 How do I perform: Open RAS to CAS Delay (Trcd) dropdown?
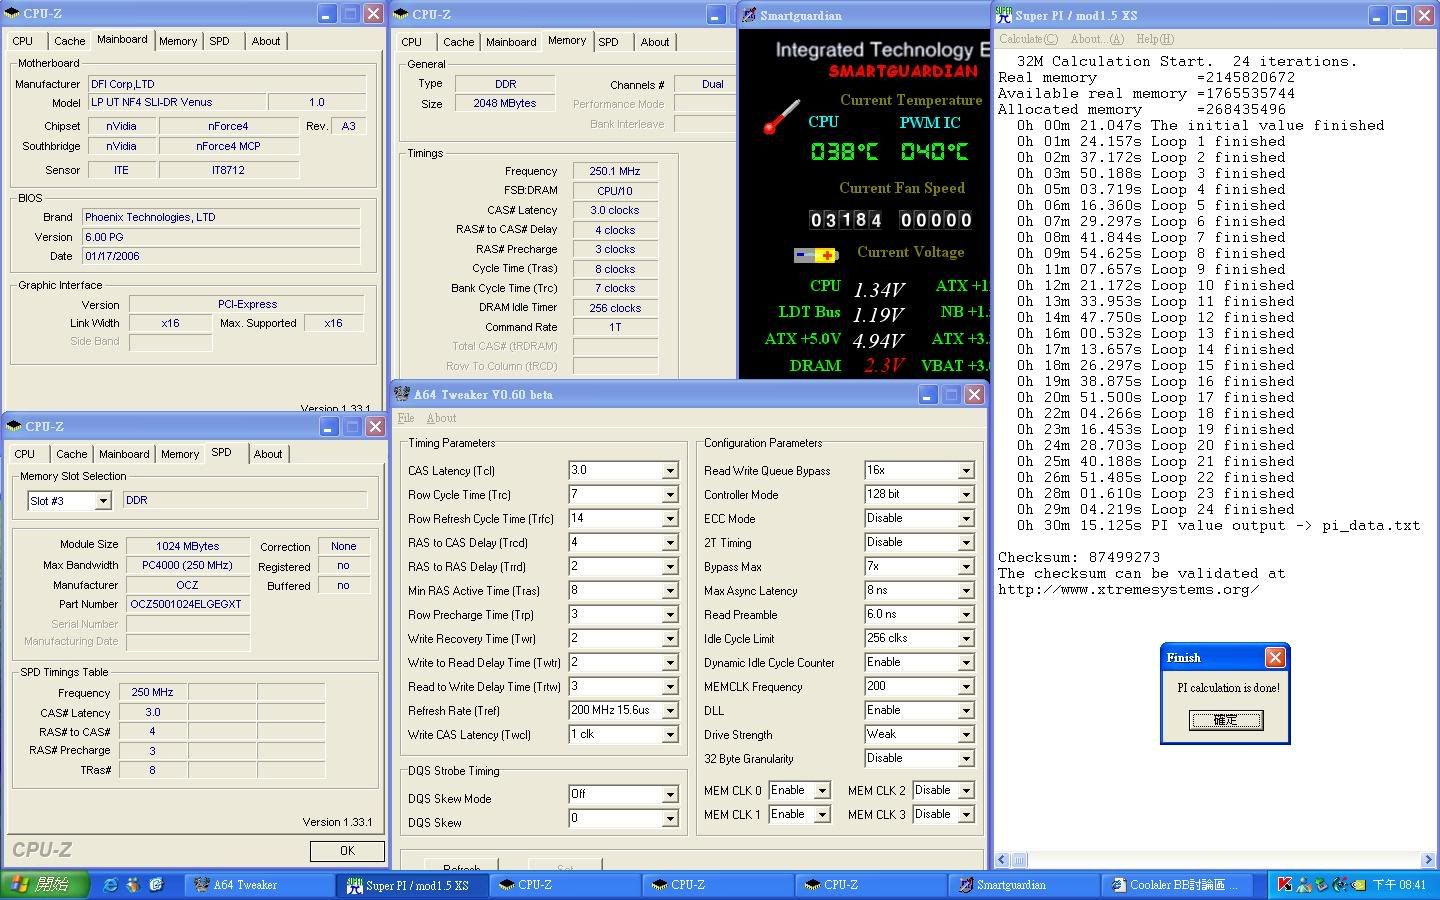pyautogui.click(x=670, y=543)
